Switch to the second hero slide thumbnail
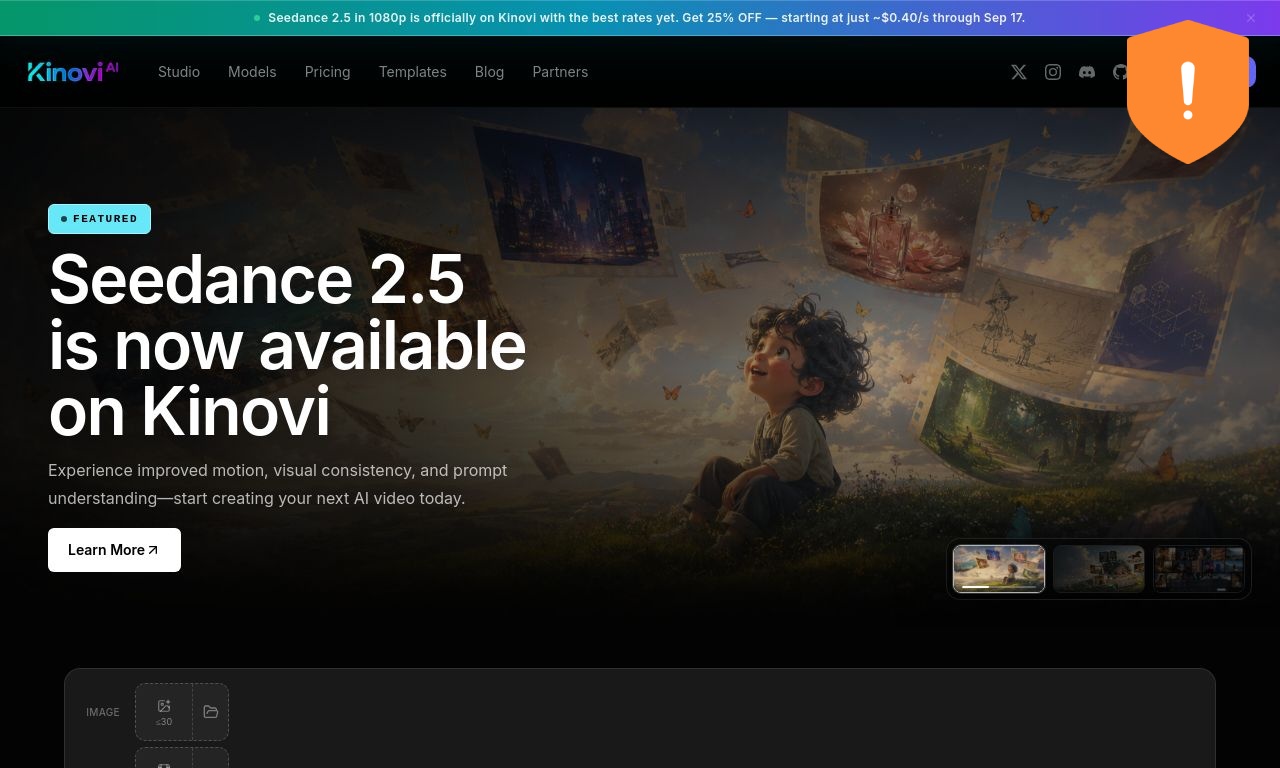The image size is (1280, 768). [1099, 569]
